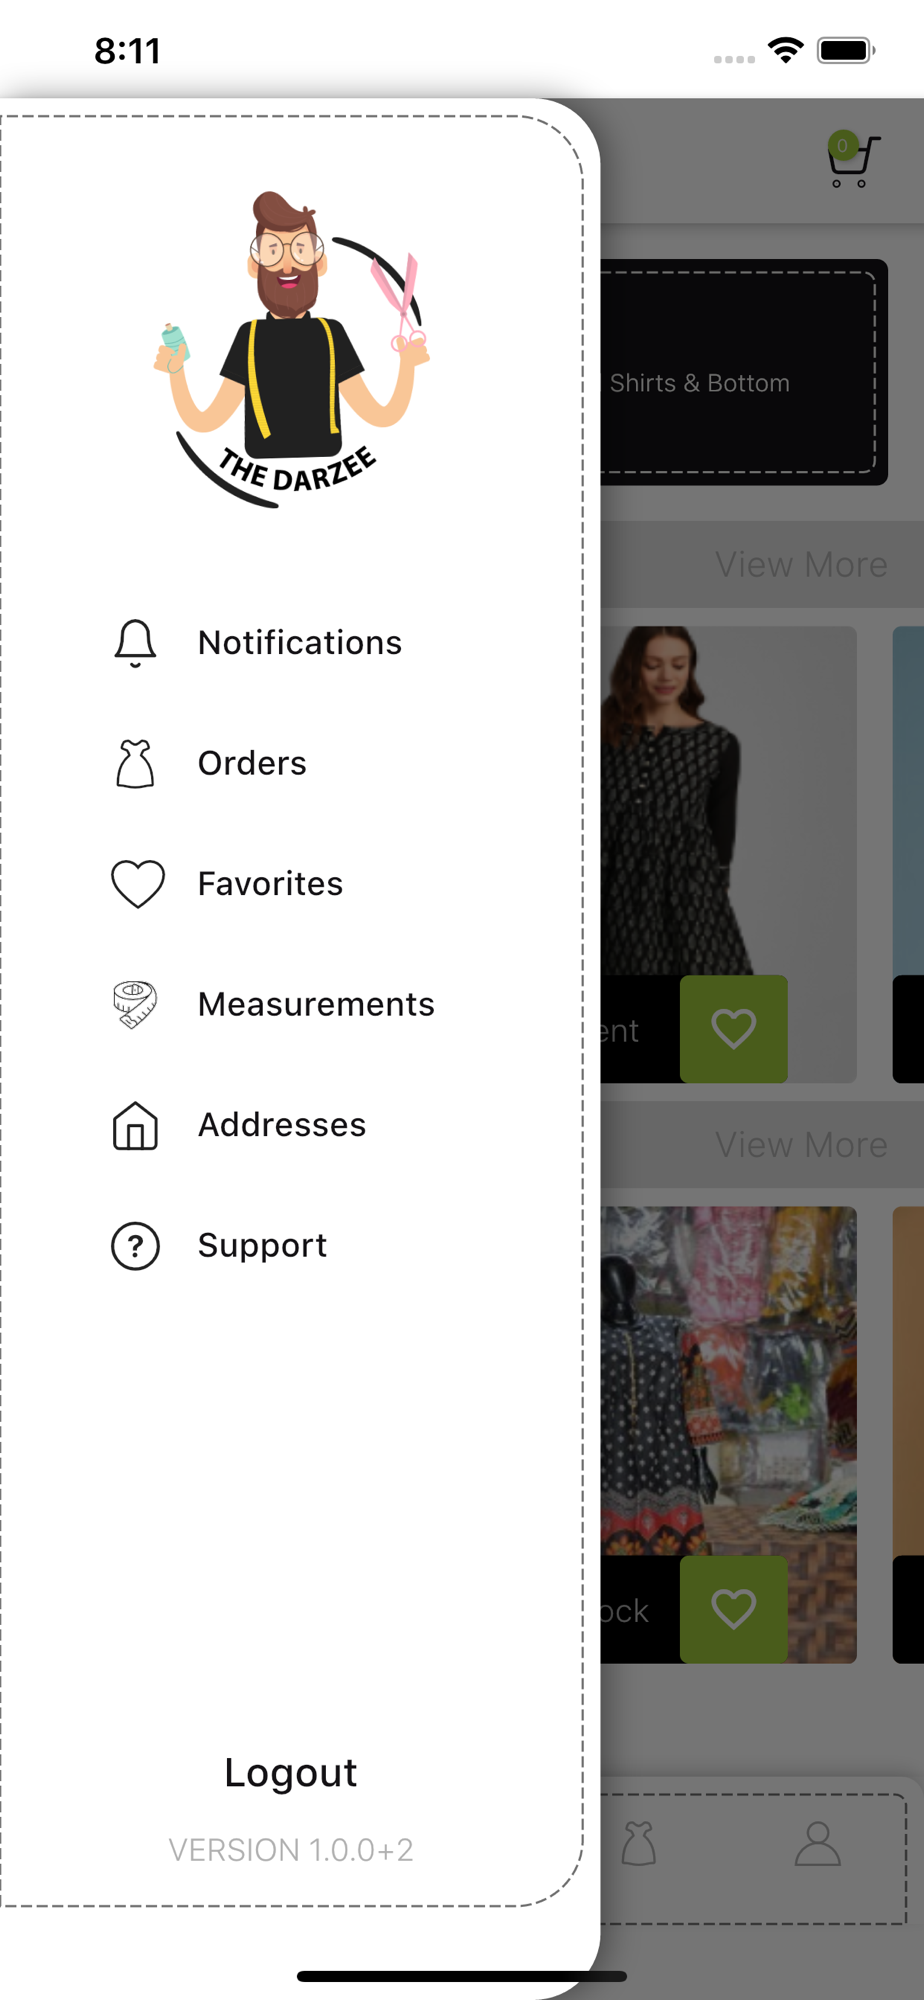Tap the lower View More link

[x=801, y=1145]
